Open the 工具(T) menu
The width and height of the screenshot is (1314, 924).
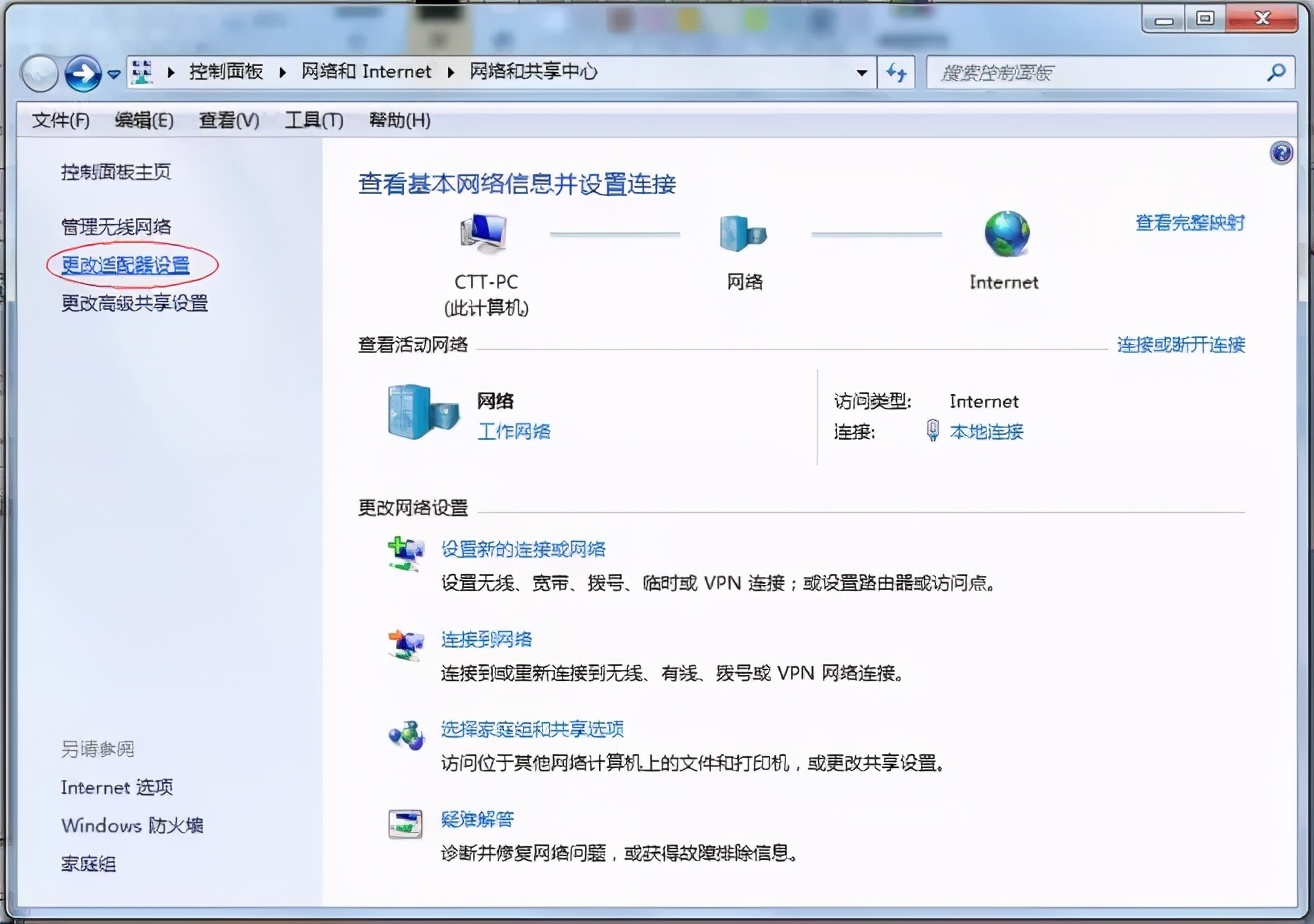313,119
